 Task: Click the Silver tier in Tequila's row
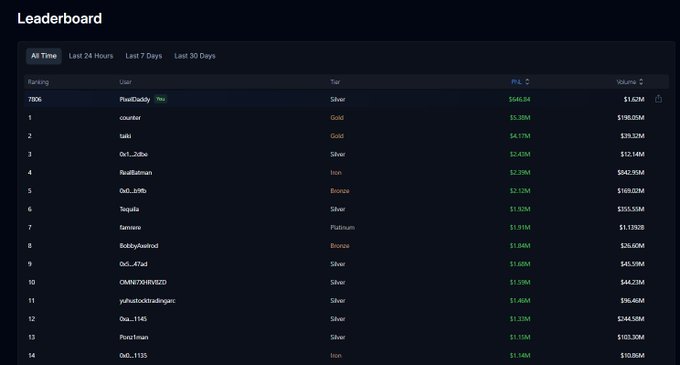click(338, 209)
